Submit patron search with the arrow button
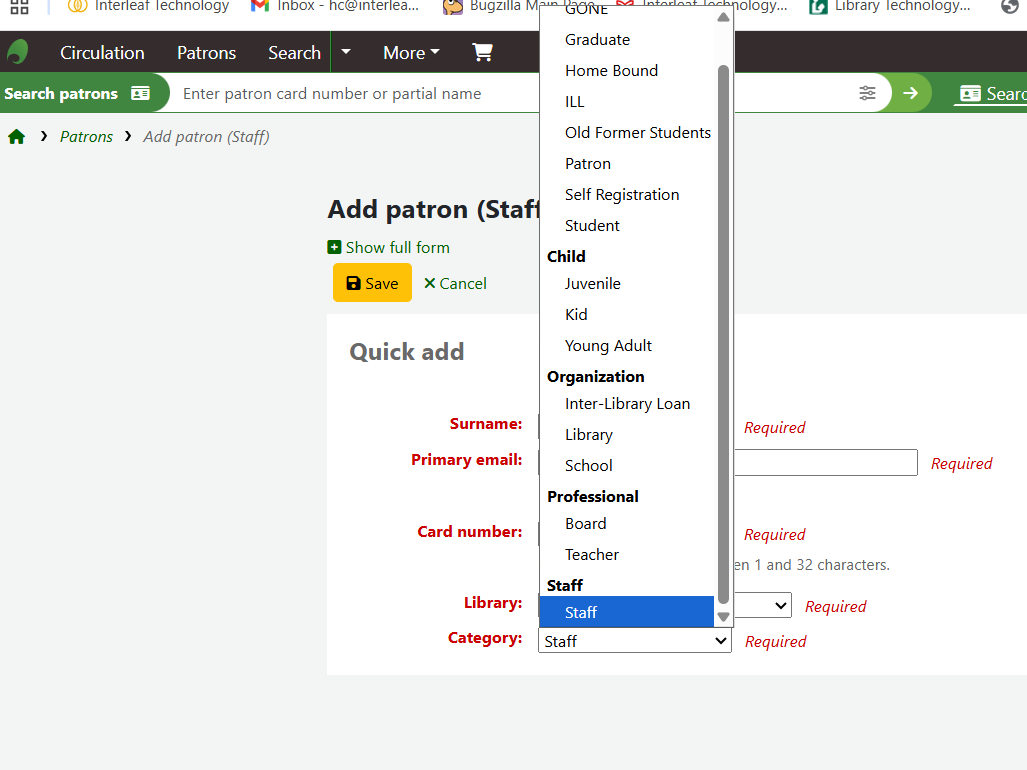The image size is (1027, 770). tap(910, 93)
